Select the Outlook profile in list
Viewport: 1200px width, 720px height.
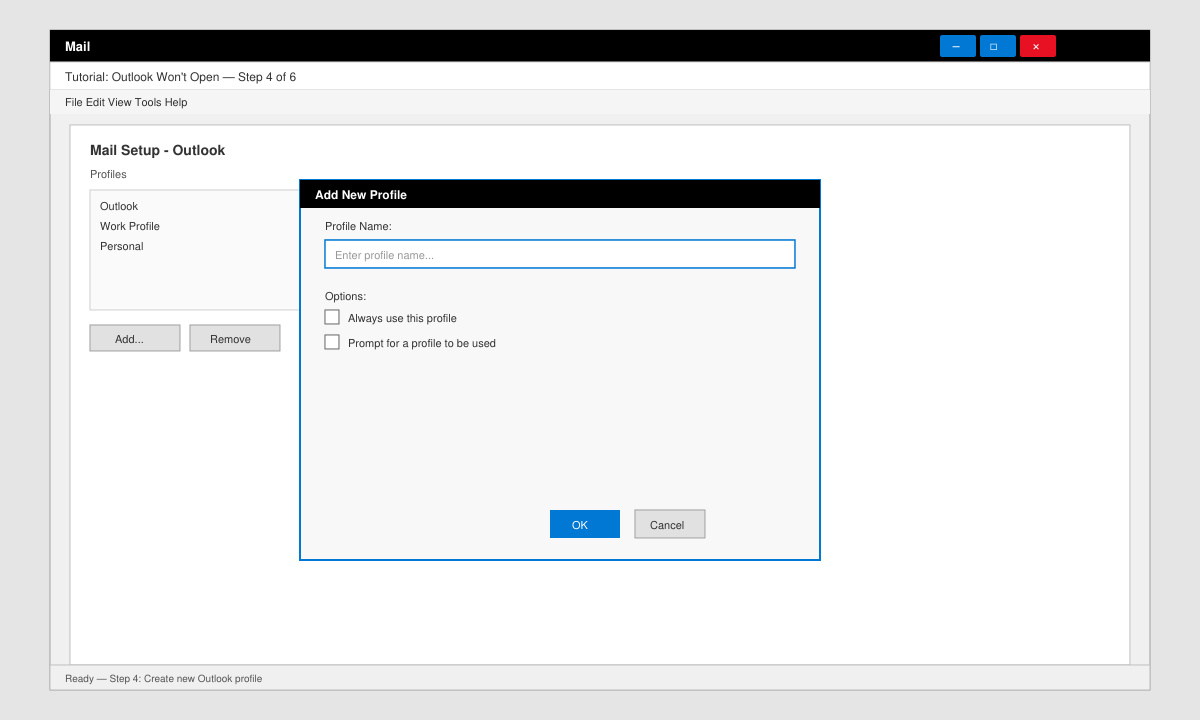119,206
